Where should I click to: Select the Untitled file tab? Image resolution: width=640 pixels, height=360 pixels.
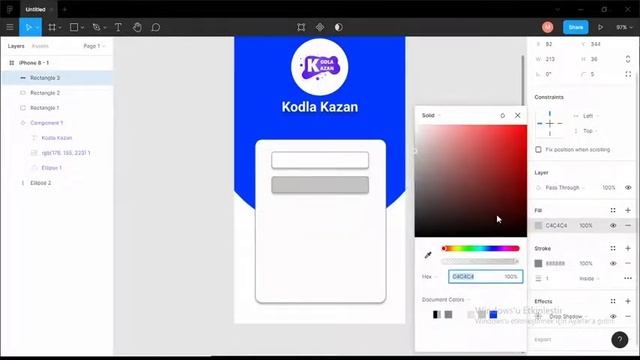[36, 9]
